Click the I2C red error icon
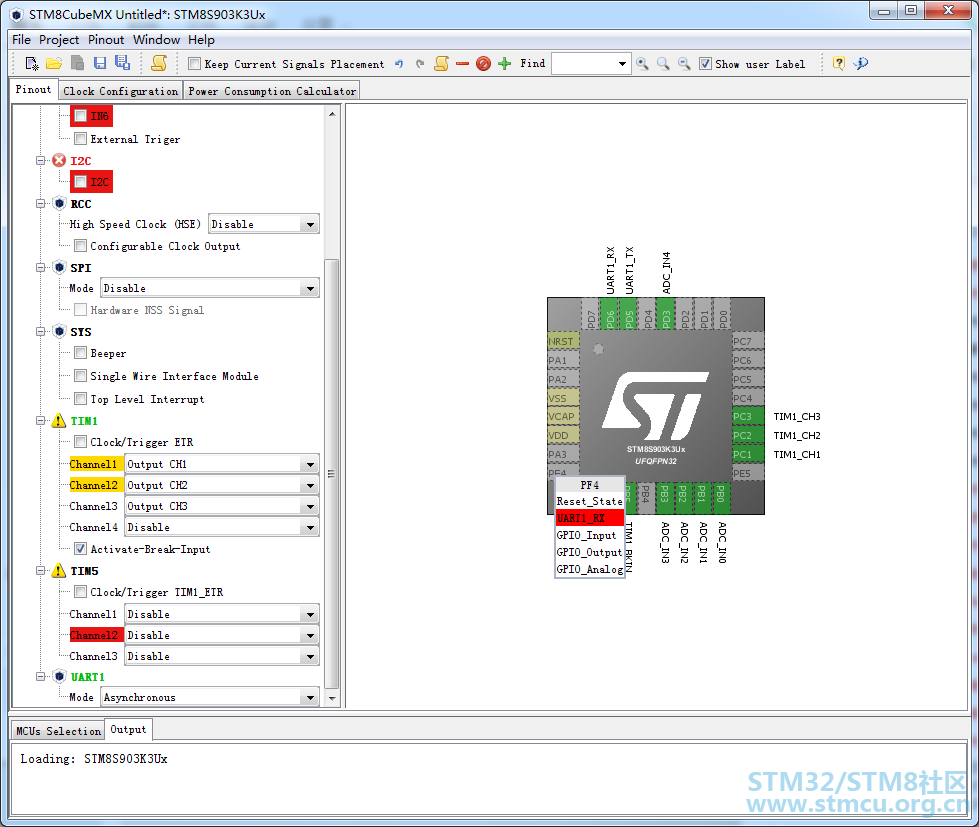This screenshot has width=979, height=827. [x=59, y=160]
